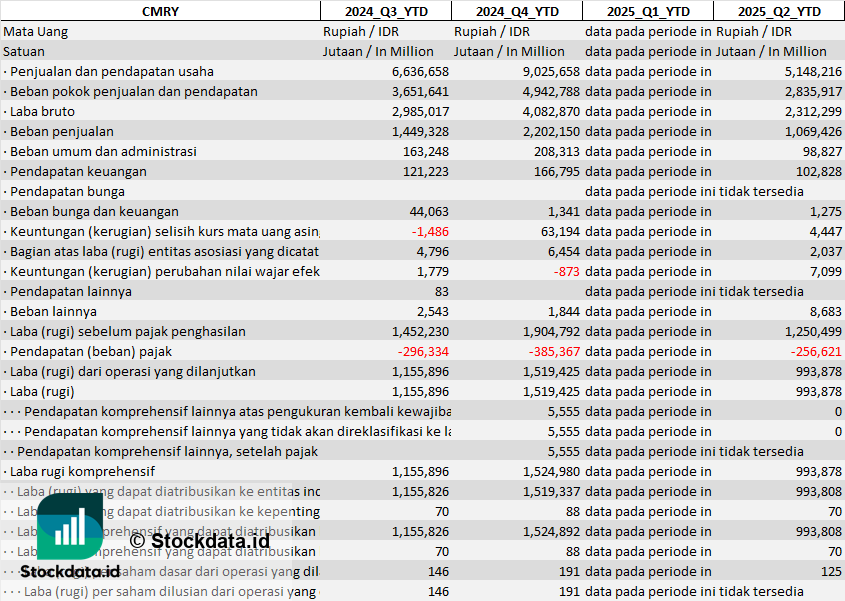The image size is (845, 601).
Task: Select the 2024_Q3_YTD column header
Action: (x=386, y=11)
